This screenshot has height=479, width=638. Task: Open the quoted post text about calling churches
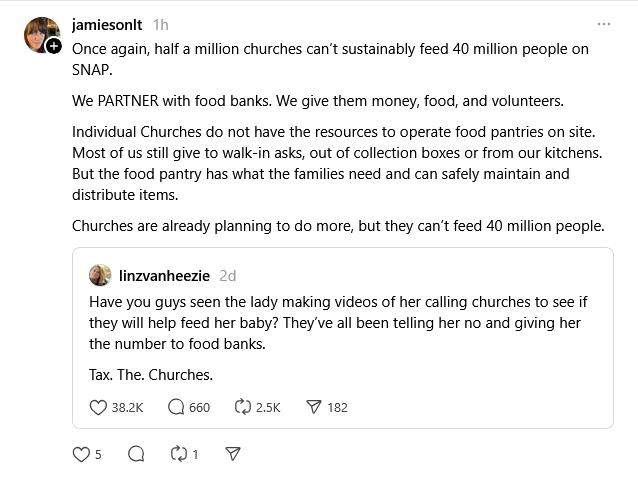pos(335,321)
